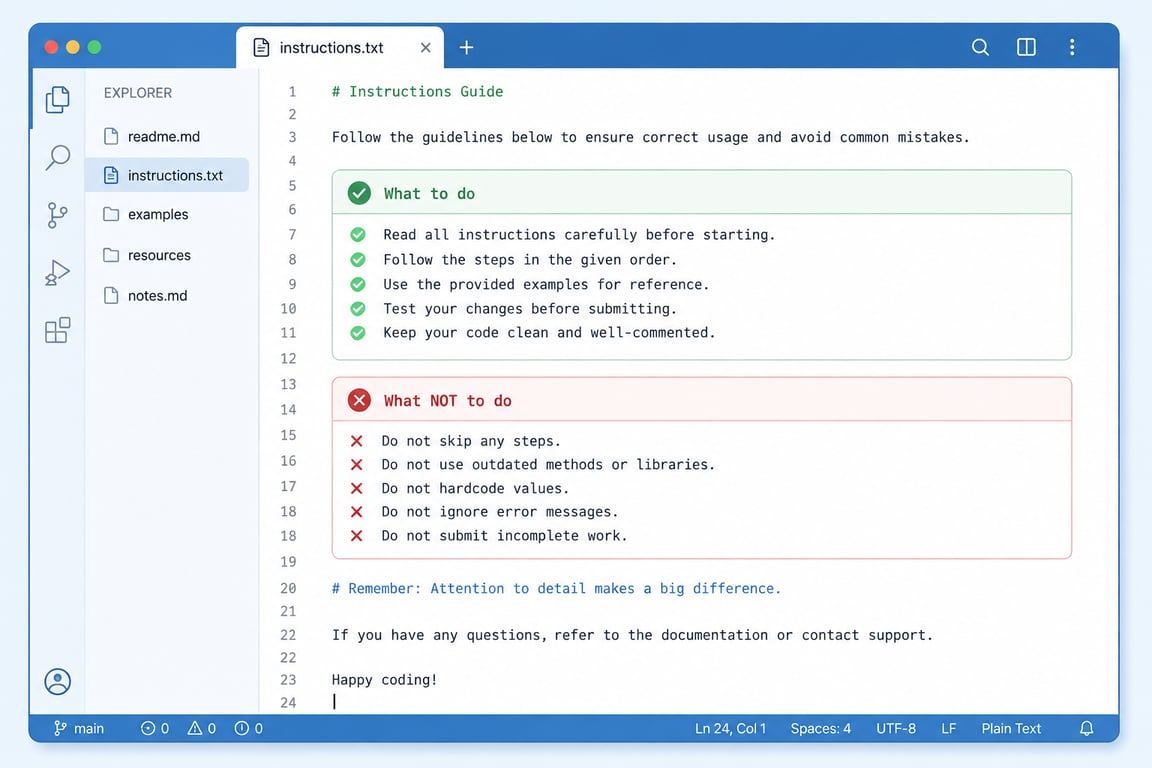This screenshot has height=768, width=1152.
Task: Expand the examples folder
Action: coord(157,215)
